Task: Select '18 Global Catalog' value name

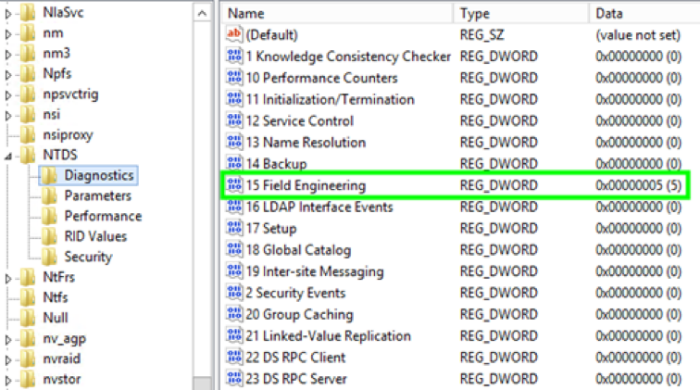Action: coord(298,250)
